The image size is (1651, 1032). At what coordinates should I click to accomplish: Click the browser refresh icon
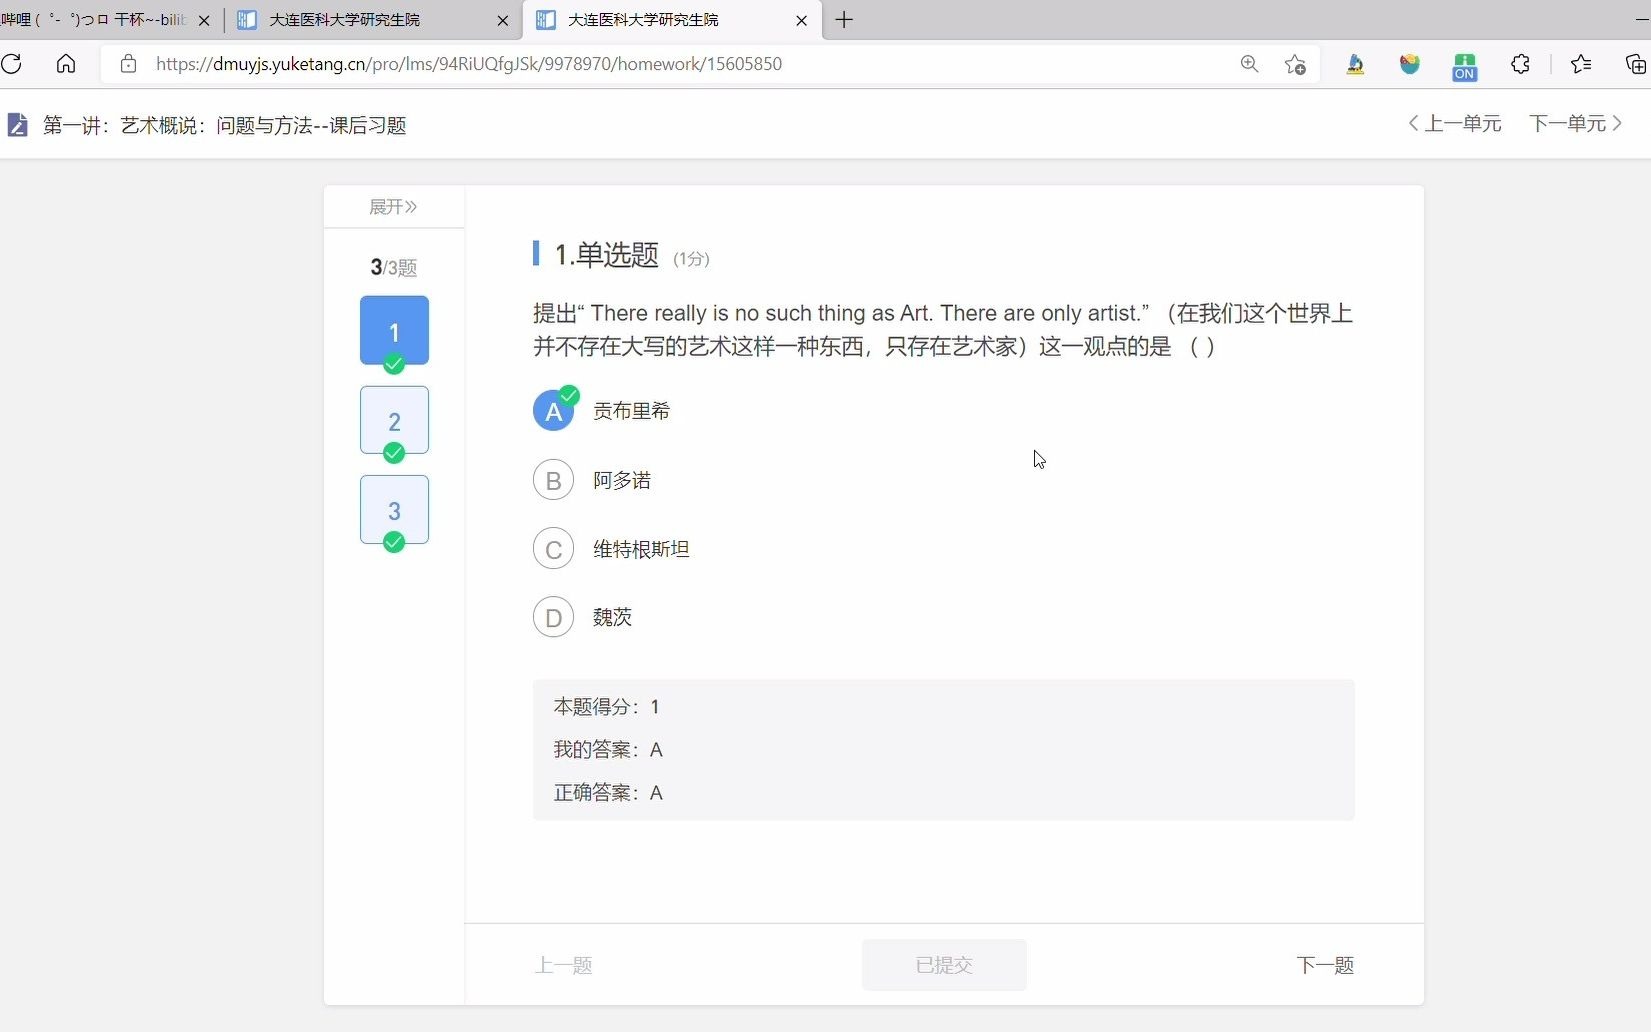coord(12,64)
